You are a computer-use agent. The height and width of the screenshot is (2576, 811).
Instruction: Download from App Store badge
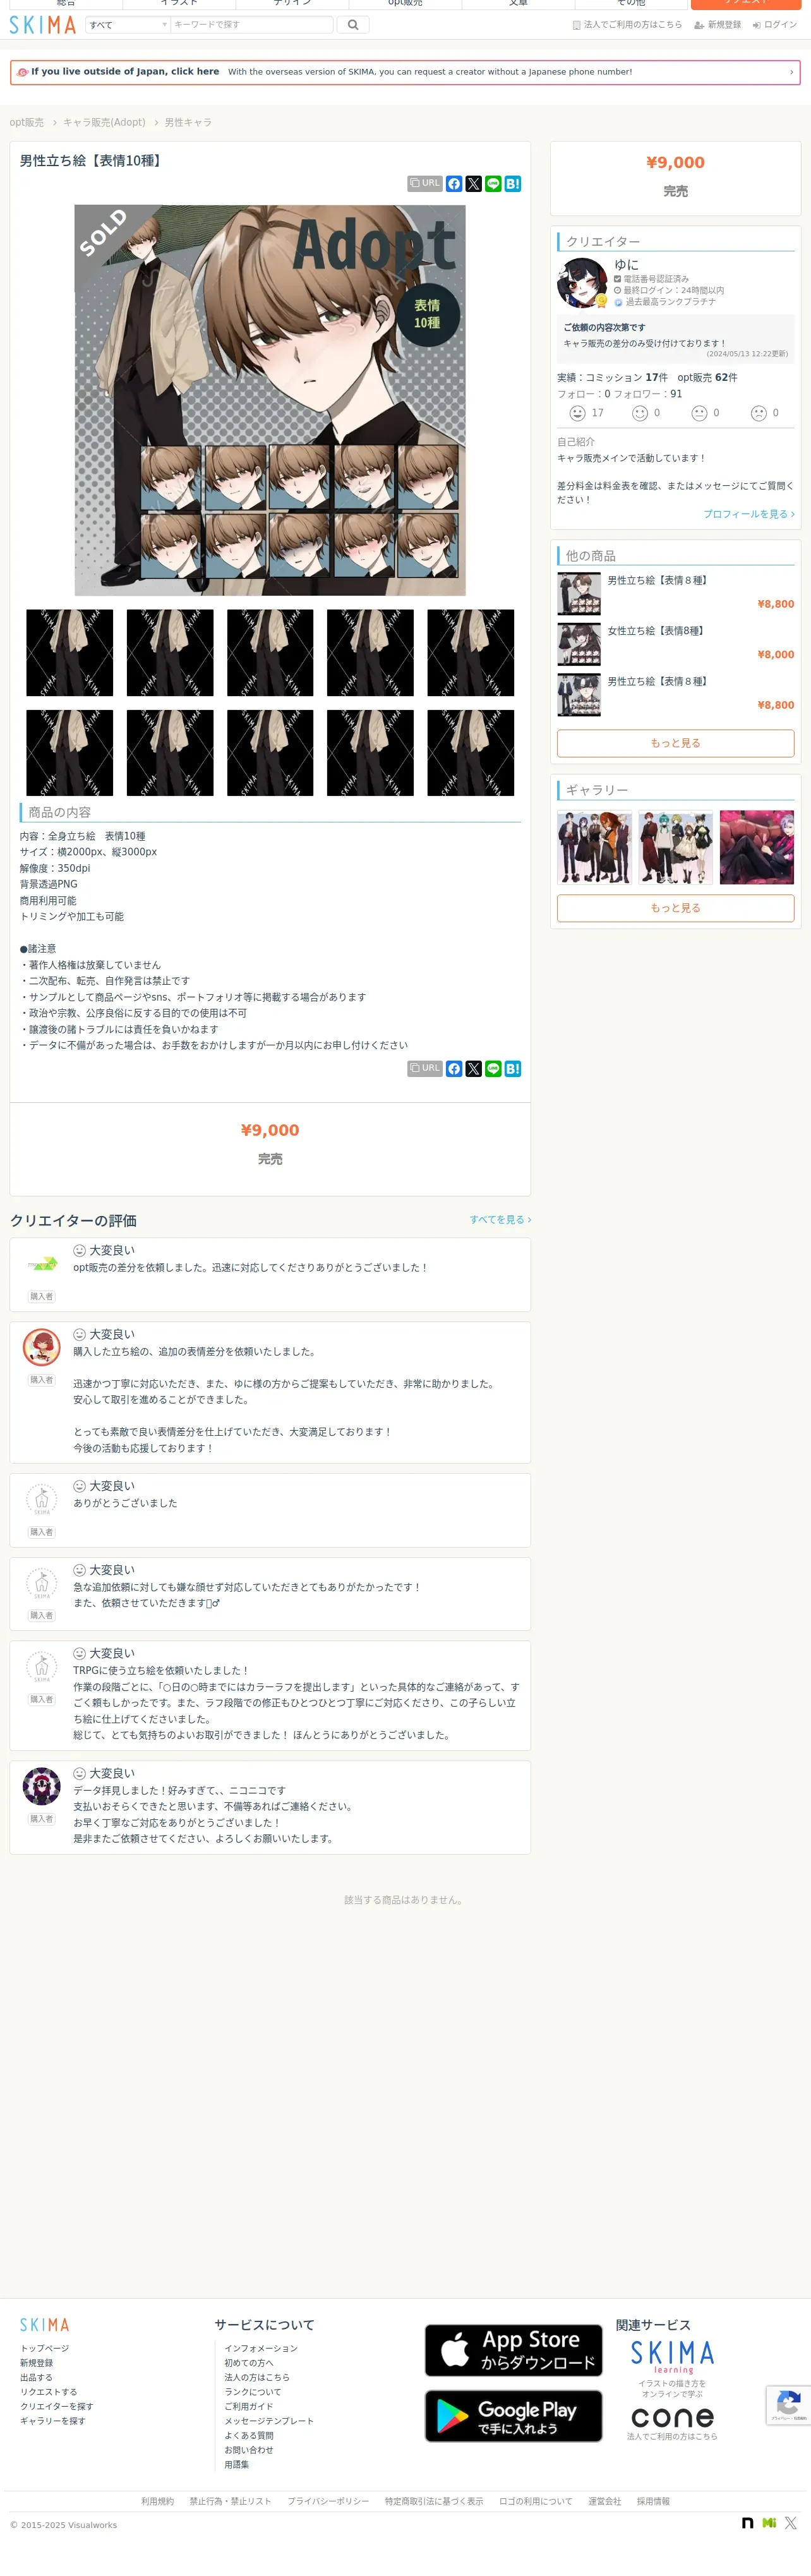click(x=513, y=2350)
